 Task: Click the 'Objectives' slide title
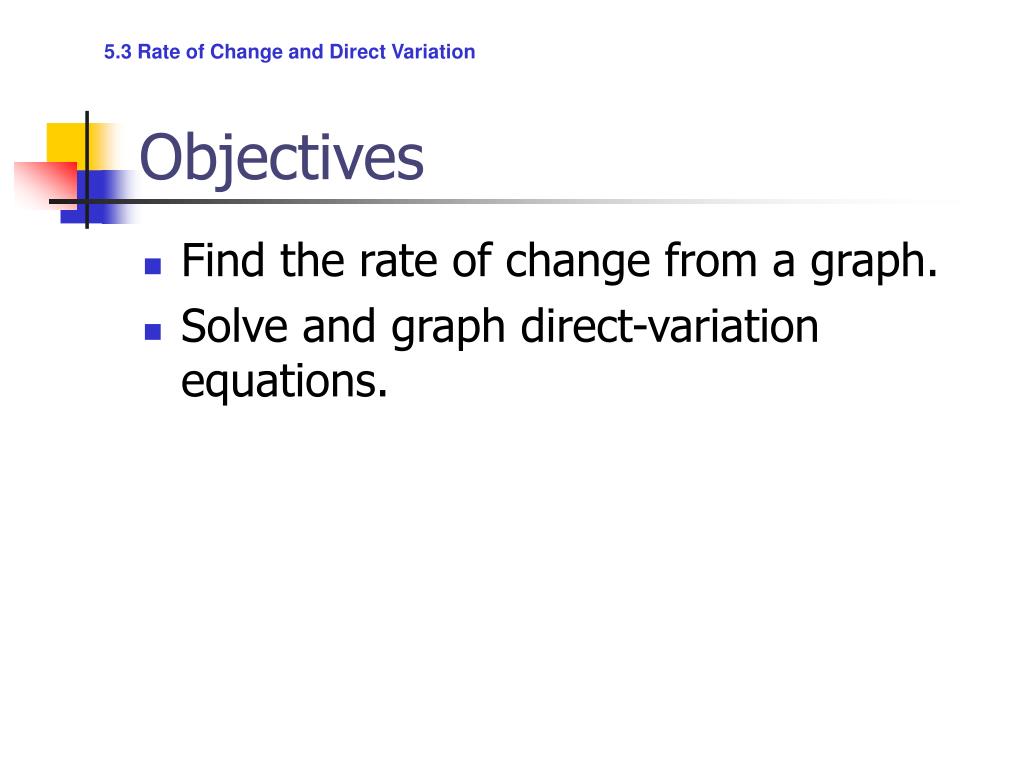pos(281,157)
